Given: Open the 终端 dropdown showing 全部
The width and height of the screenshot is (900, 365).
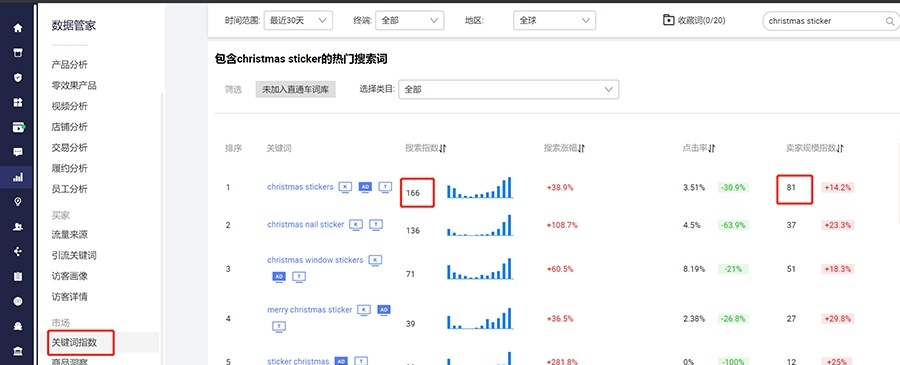Looking at the screenshot, I should 410,21.
